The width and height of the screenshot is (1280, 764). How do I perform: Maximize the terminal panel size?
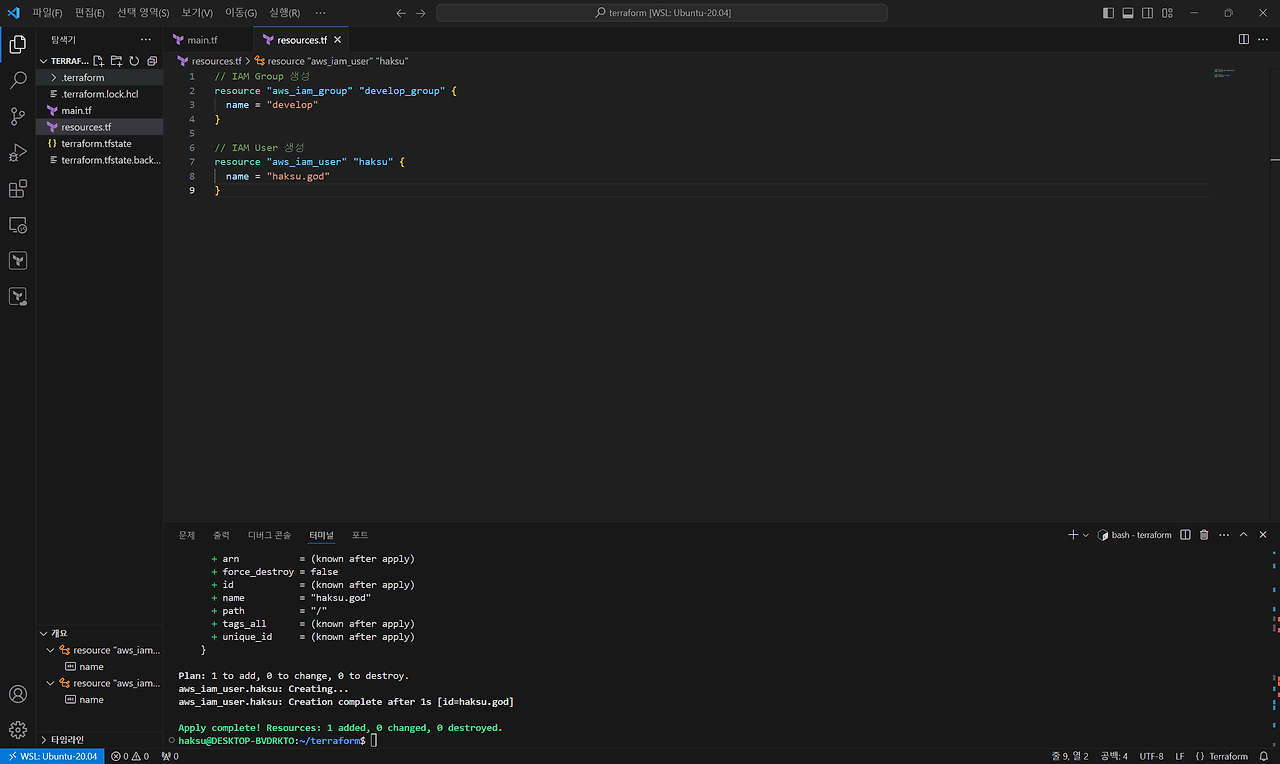(x=1243, y=535)
